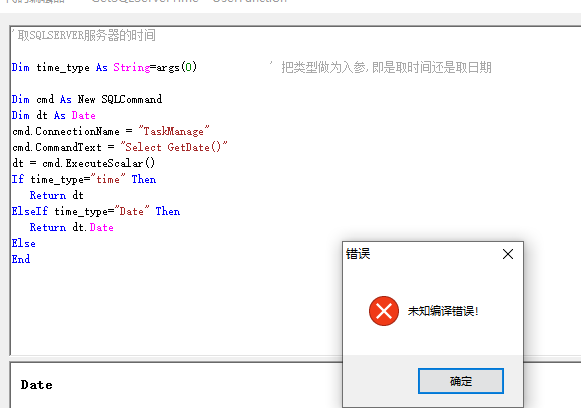Click the red error icon
Viewport: 581px width, 408px height.
pos(384,311)
